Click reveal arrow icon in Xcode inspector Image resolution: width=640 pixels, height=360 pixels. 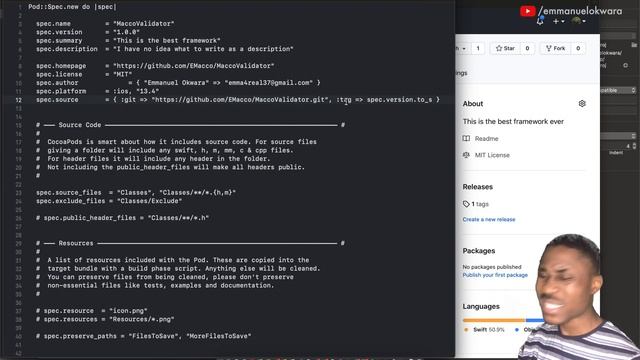point(626,65)
